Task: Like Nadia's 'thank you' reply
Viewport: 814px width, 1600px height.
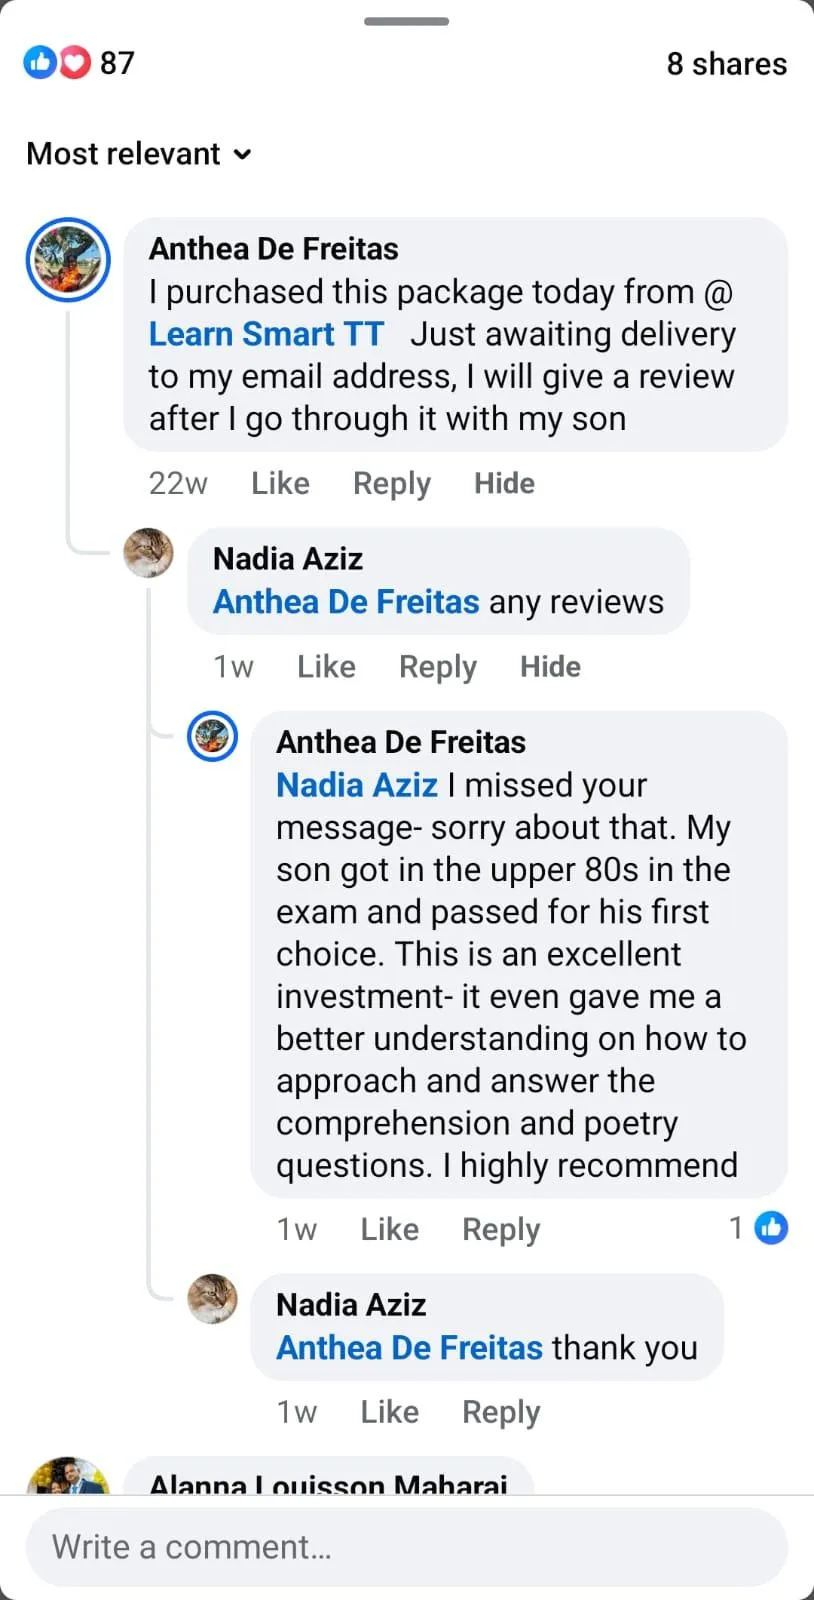Action: pyautogui.click(x=389, y=1412)
